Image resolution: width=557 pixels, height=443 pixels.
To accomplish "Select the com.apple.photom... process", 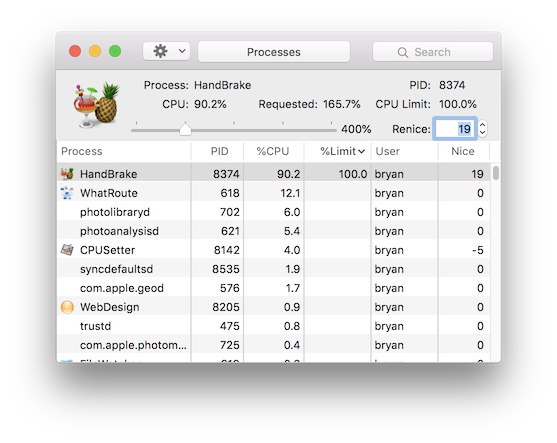I will (133, 345).
